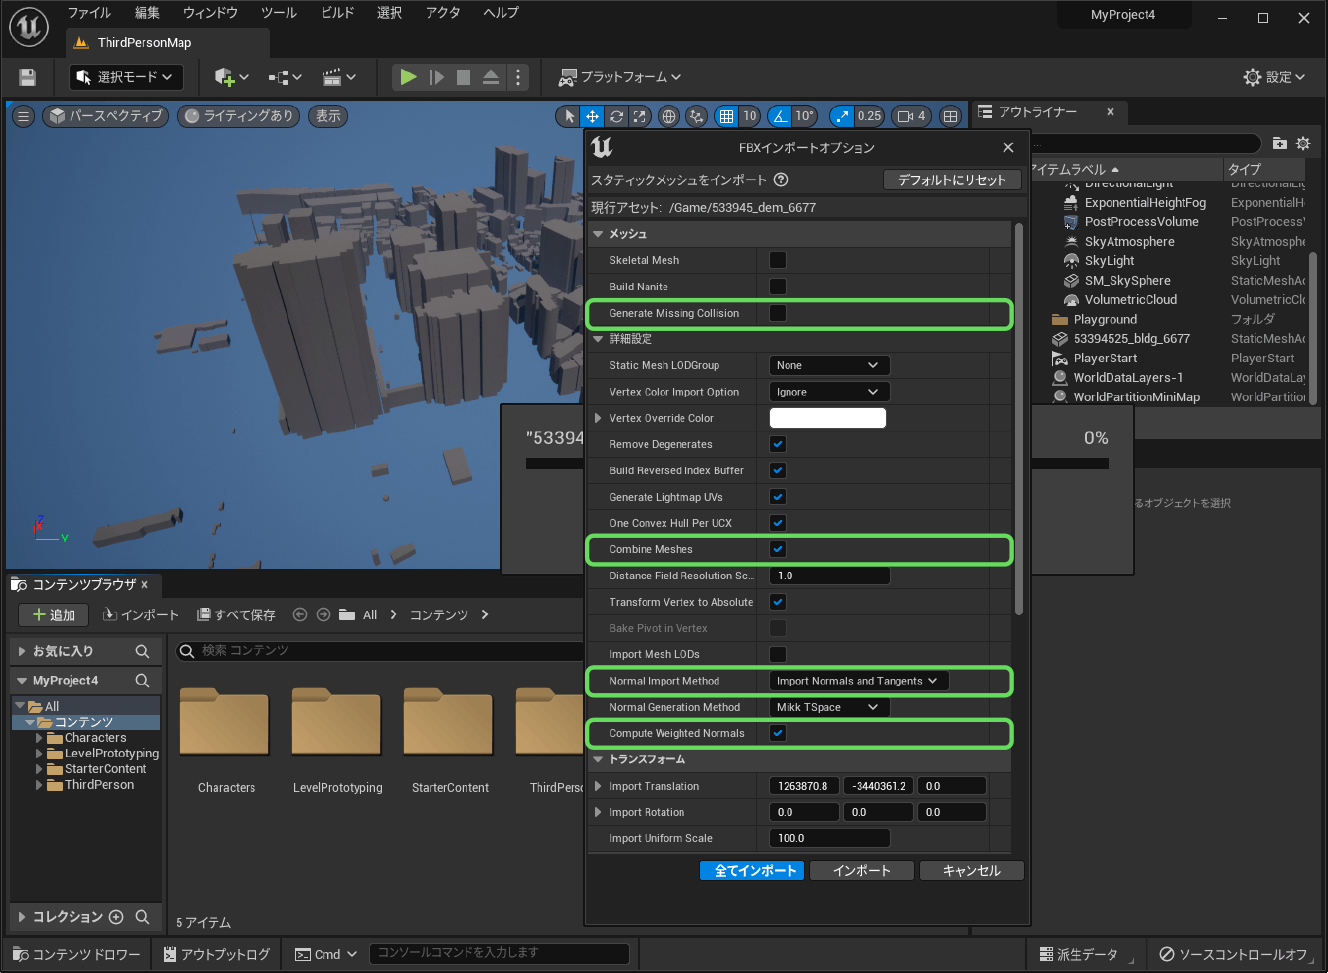The height and width of the screenshot is (973, 1328).
Task: Click the キャンセル button
Action: pos(972,871)
